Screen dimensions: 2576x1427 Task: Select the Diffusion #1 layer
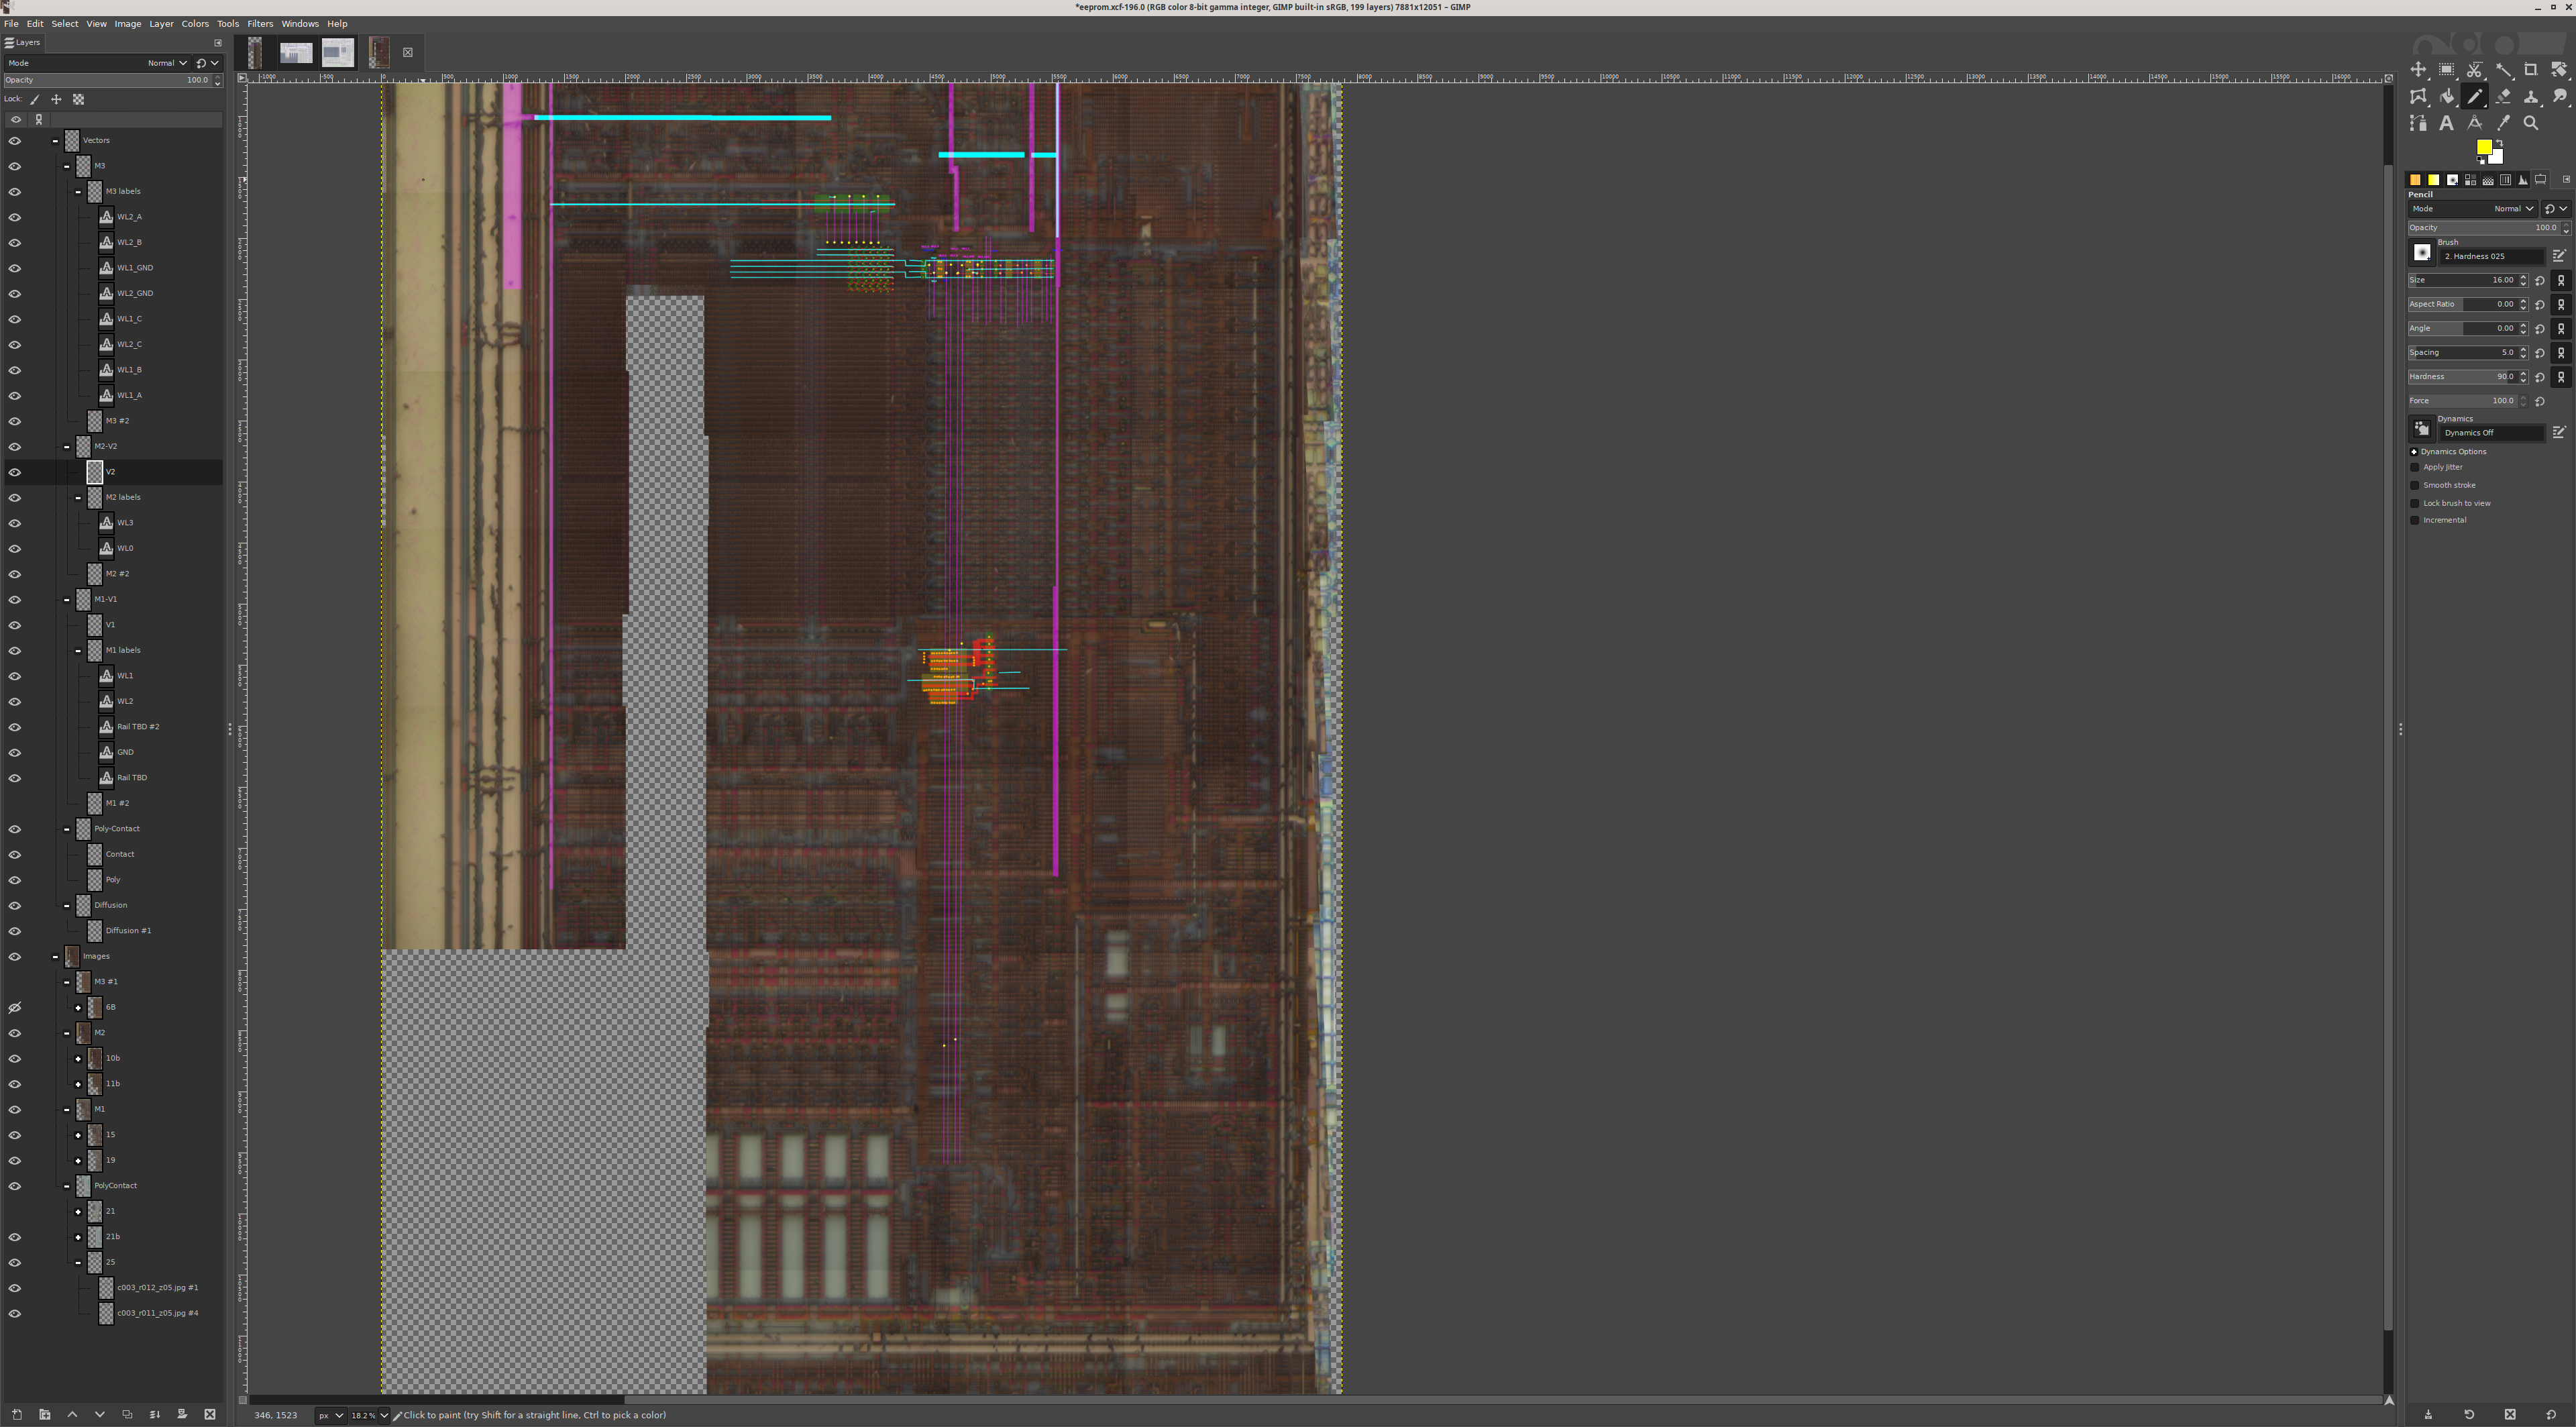point(128,931)
